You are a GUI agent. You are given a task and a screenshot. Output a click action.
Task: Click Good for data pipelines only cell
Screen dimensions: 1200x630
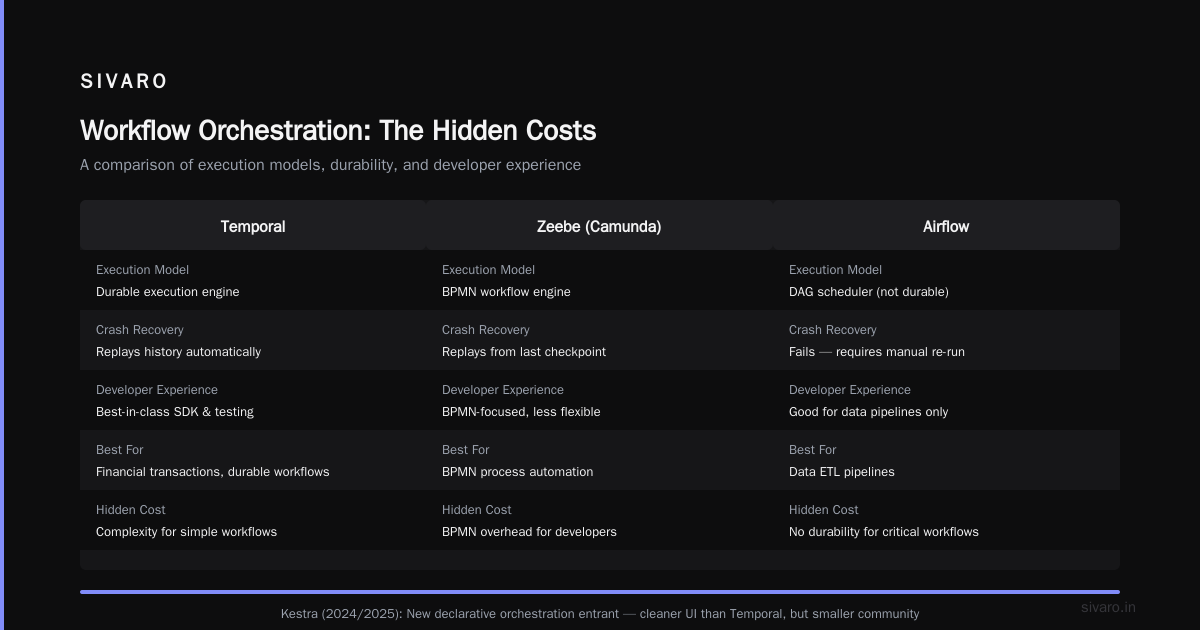(946, 400)
